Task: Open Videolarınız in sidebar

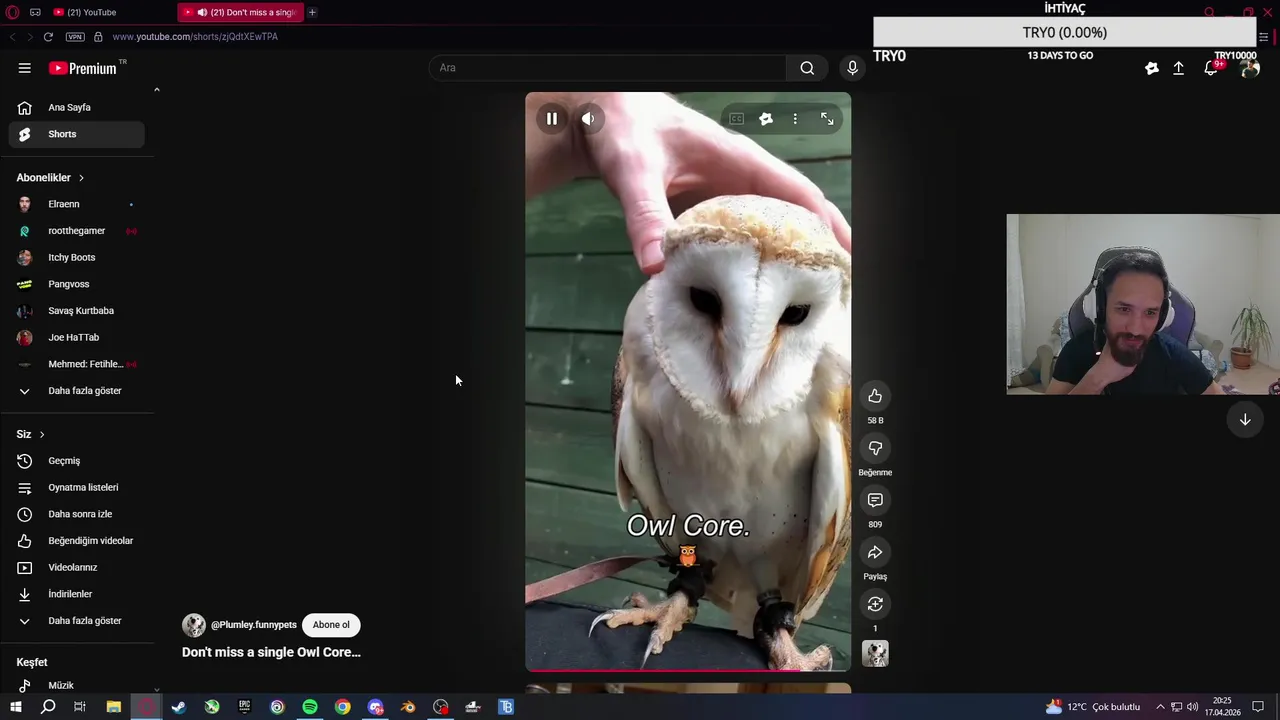Action: click(x=77, y=567)
